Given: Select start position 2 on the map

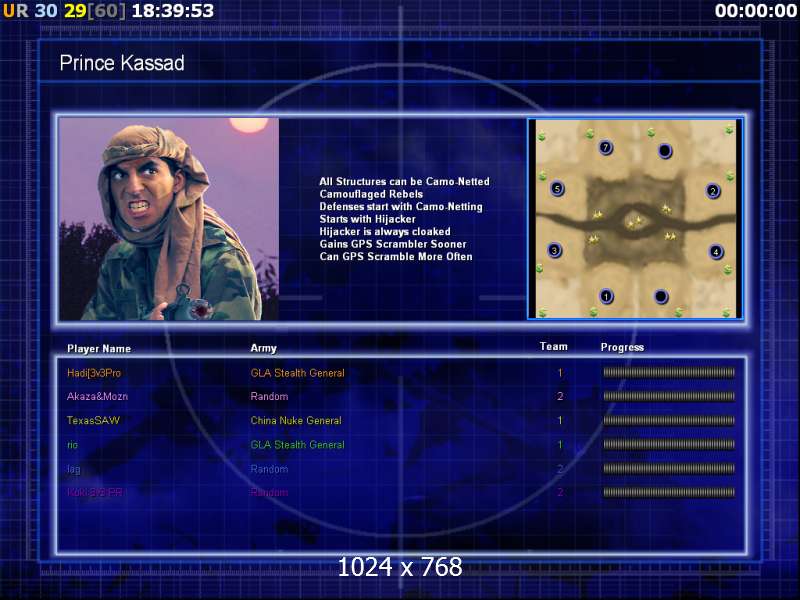Looking at the screenshot, I should click(713, 191).
